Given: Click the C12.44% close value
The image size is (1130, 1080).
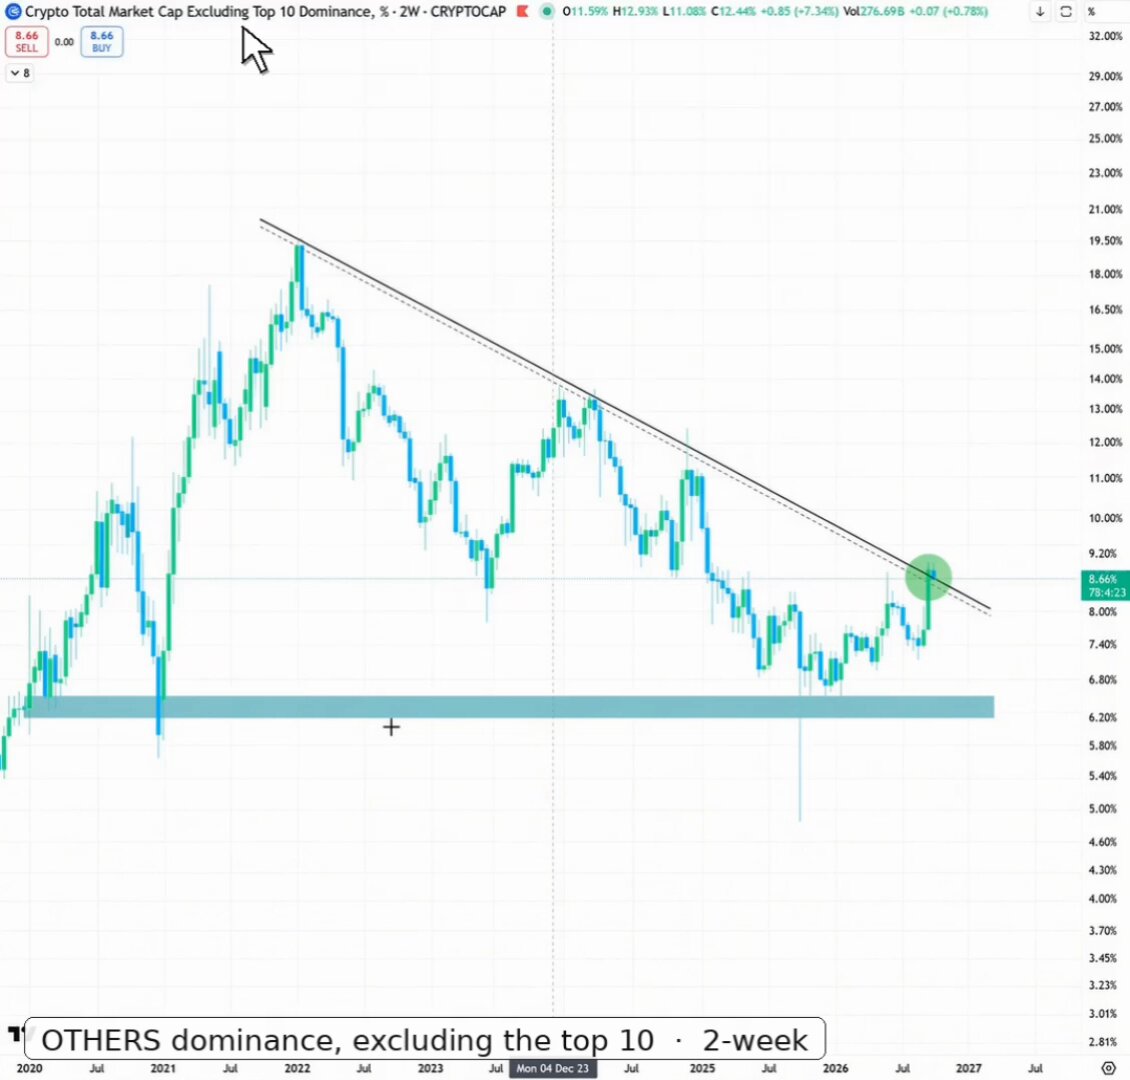Looking at the screenshot, I should 734,12.
